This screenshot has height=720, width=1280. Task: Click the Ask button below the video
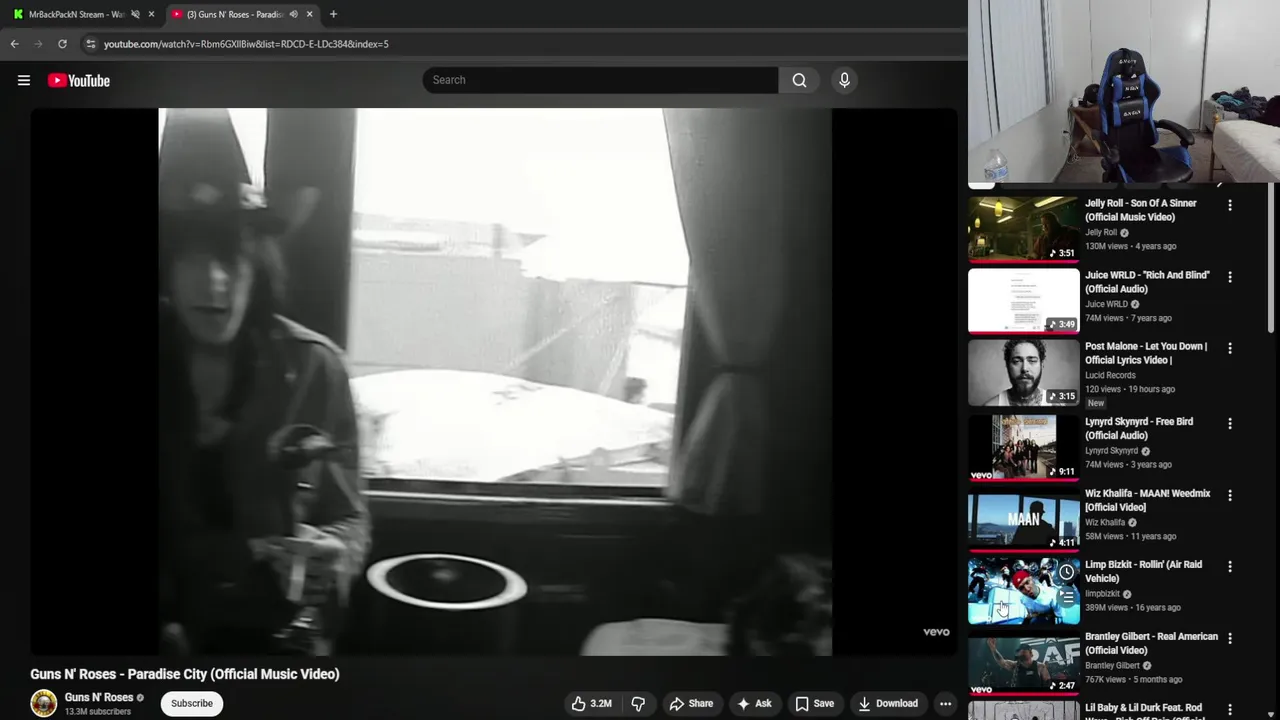click(754, 703)
